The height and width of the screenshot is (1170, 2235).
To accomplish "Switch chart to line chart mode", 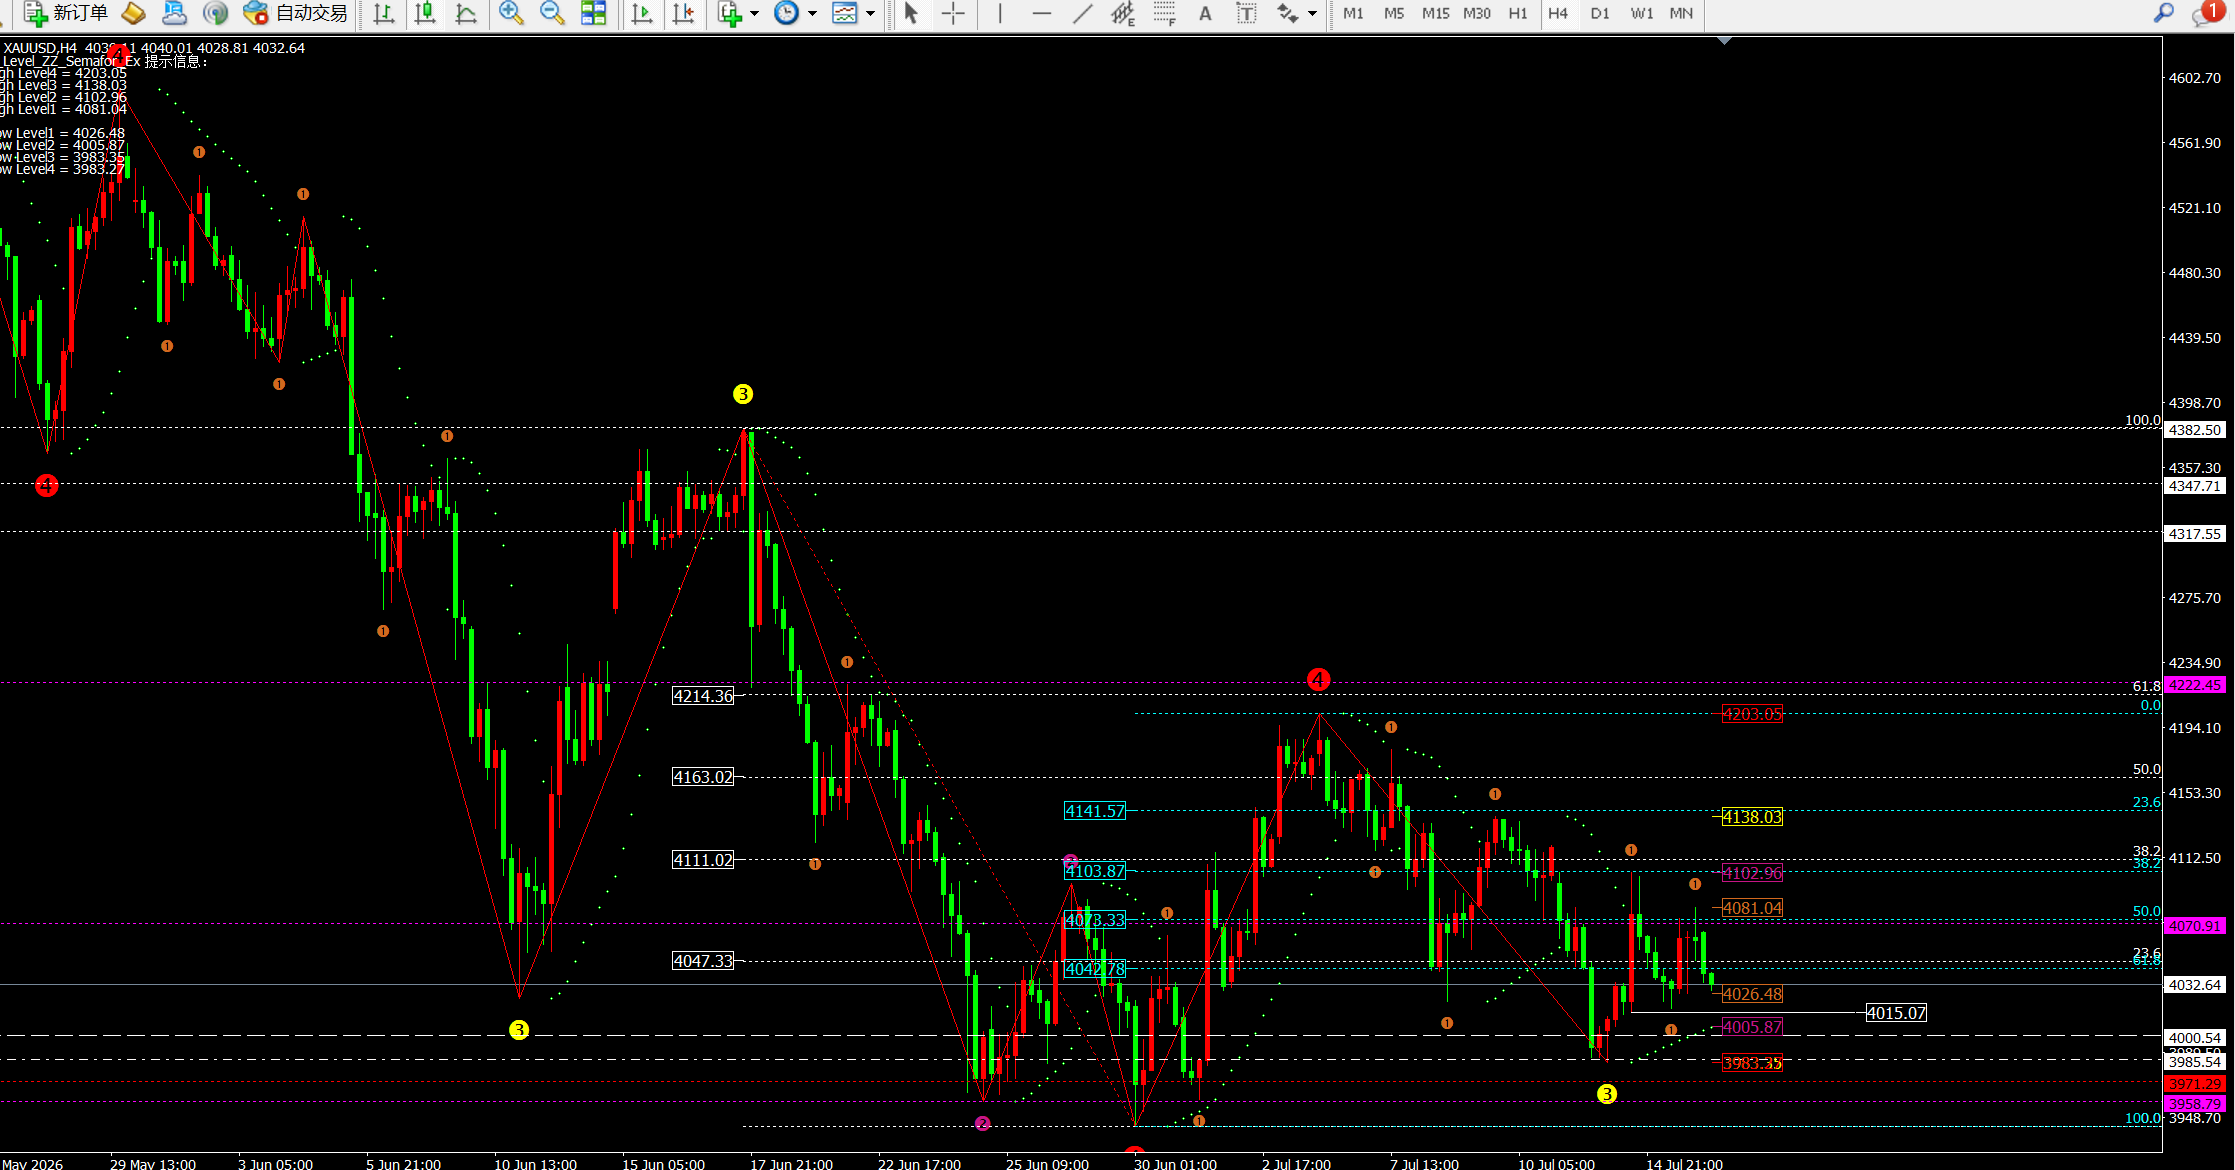I will click(466, 13).
